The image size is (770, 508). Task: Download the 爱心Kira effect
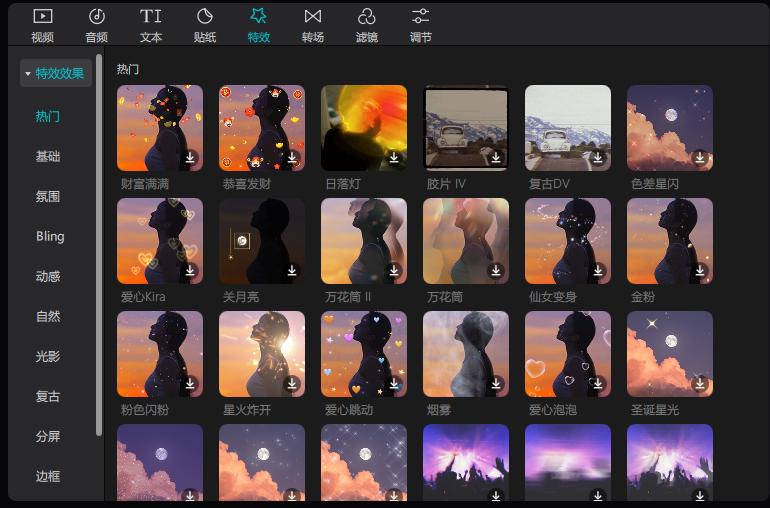190,271
